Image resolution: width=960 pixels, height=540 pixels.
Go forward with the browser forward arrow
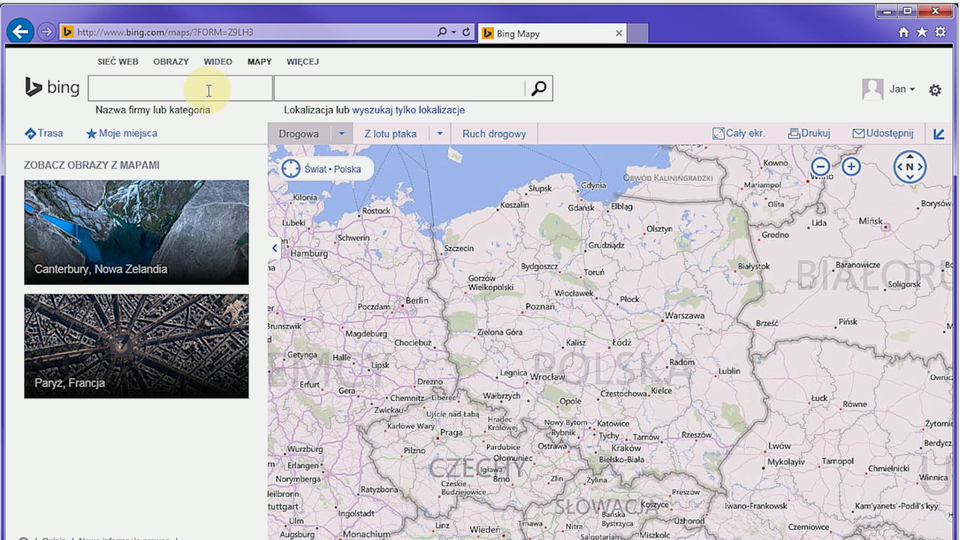[x=46, y=31]
